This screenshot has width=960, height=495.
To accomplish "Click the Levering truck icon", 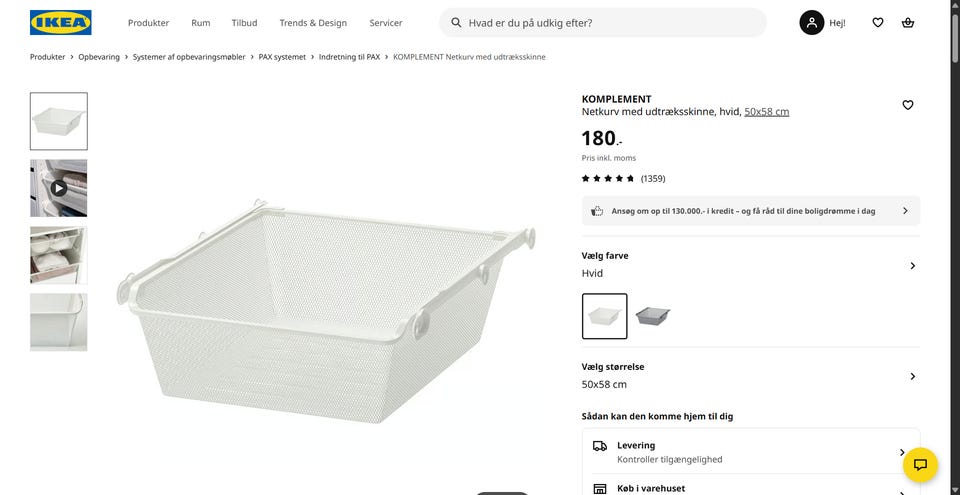I will click(600, 446).
